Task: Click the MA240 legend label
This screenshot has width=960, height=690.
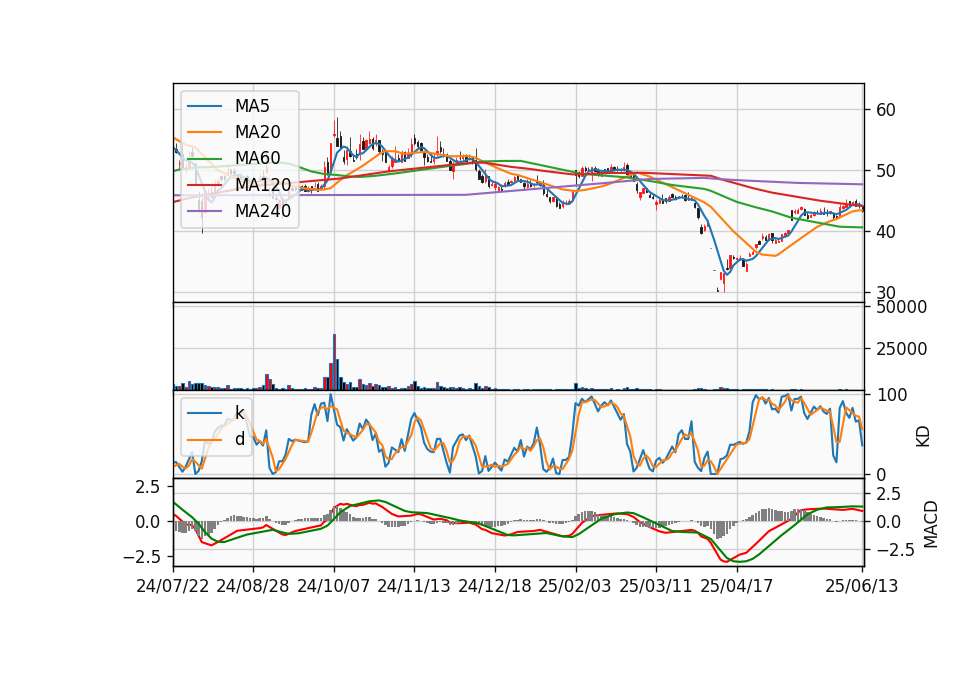Action: coord(263,211)
